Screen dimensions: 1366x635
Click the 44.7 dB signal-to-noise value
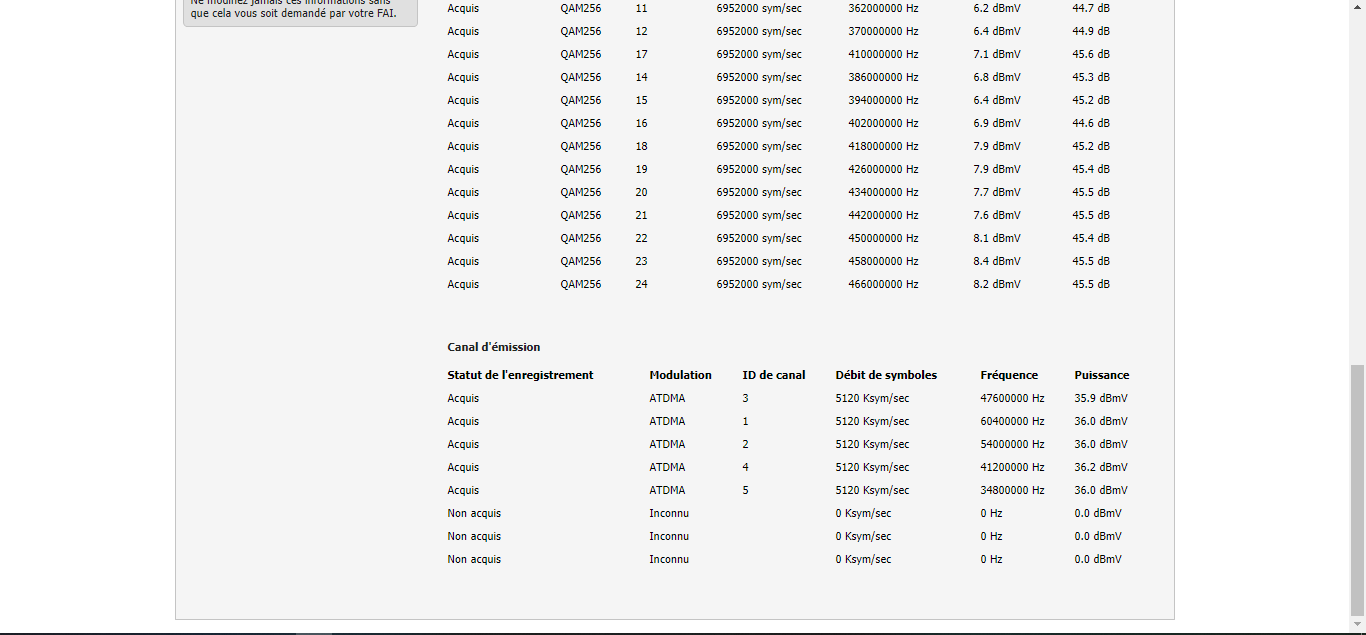(1090, 8)
